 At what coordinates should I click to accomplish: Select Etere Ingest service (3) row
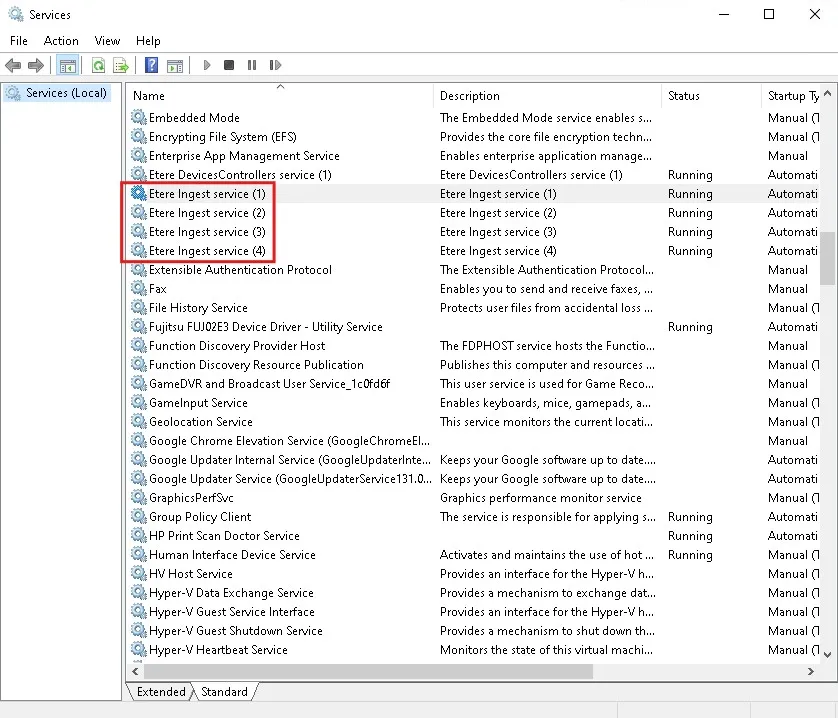coord(207,232)
